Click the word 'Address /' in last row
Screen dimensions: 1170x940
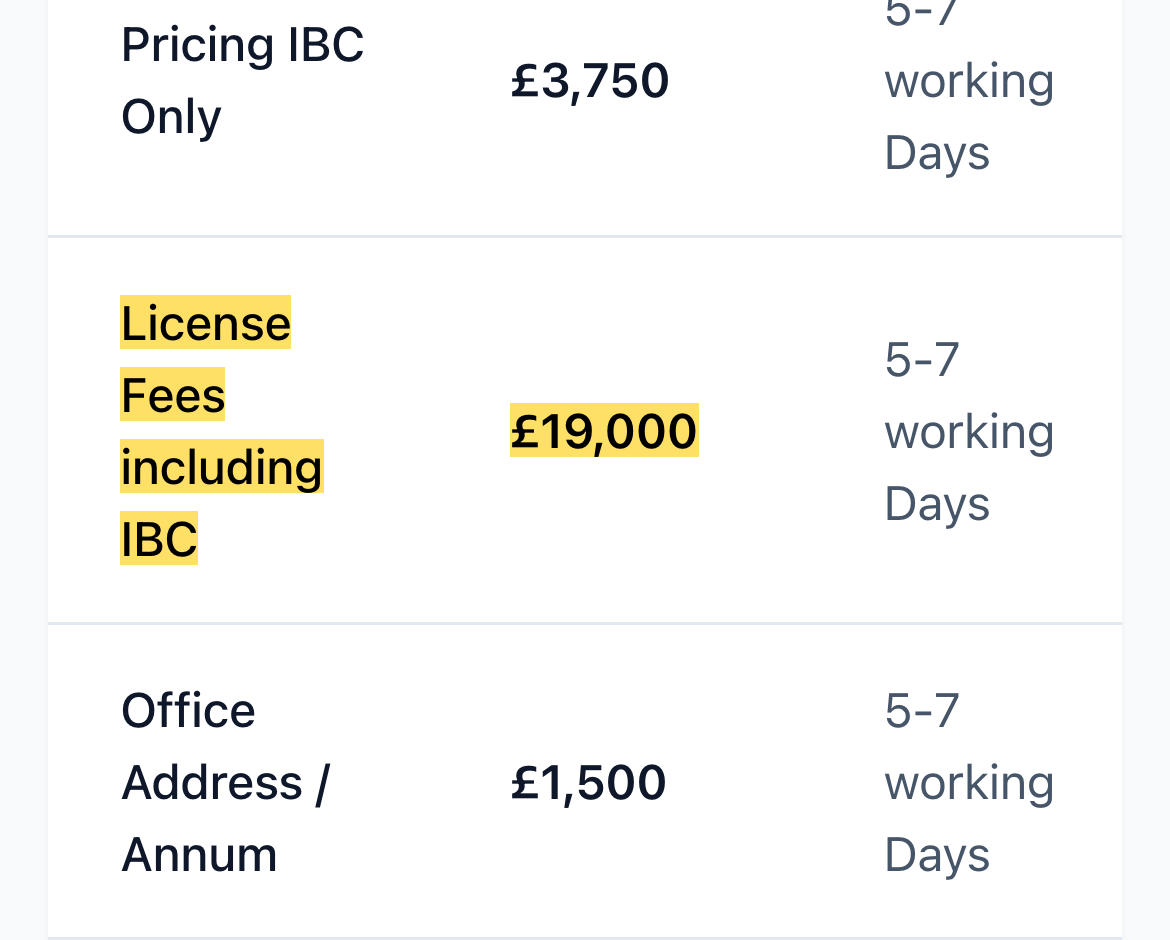(225, 783)
